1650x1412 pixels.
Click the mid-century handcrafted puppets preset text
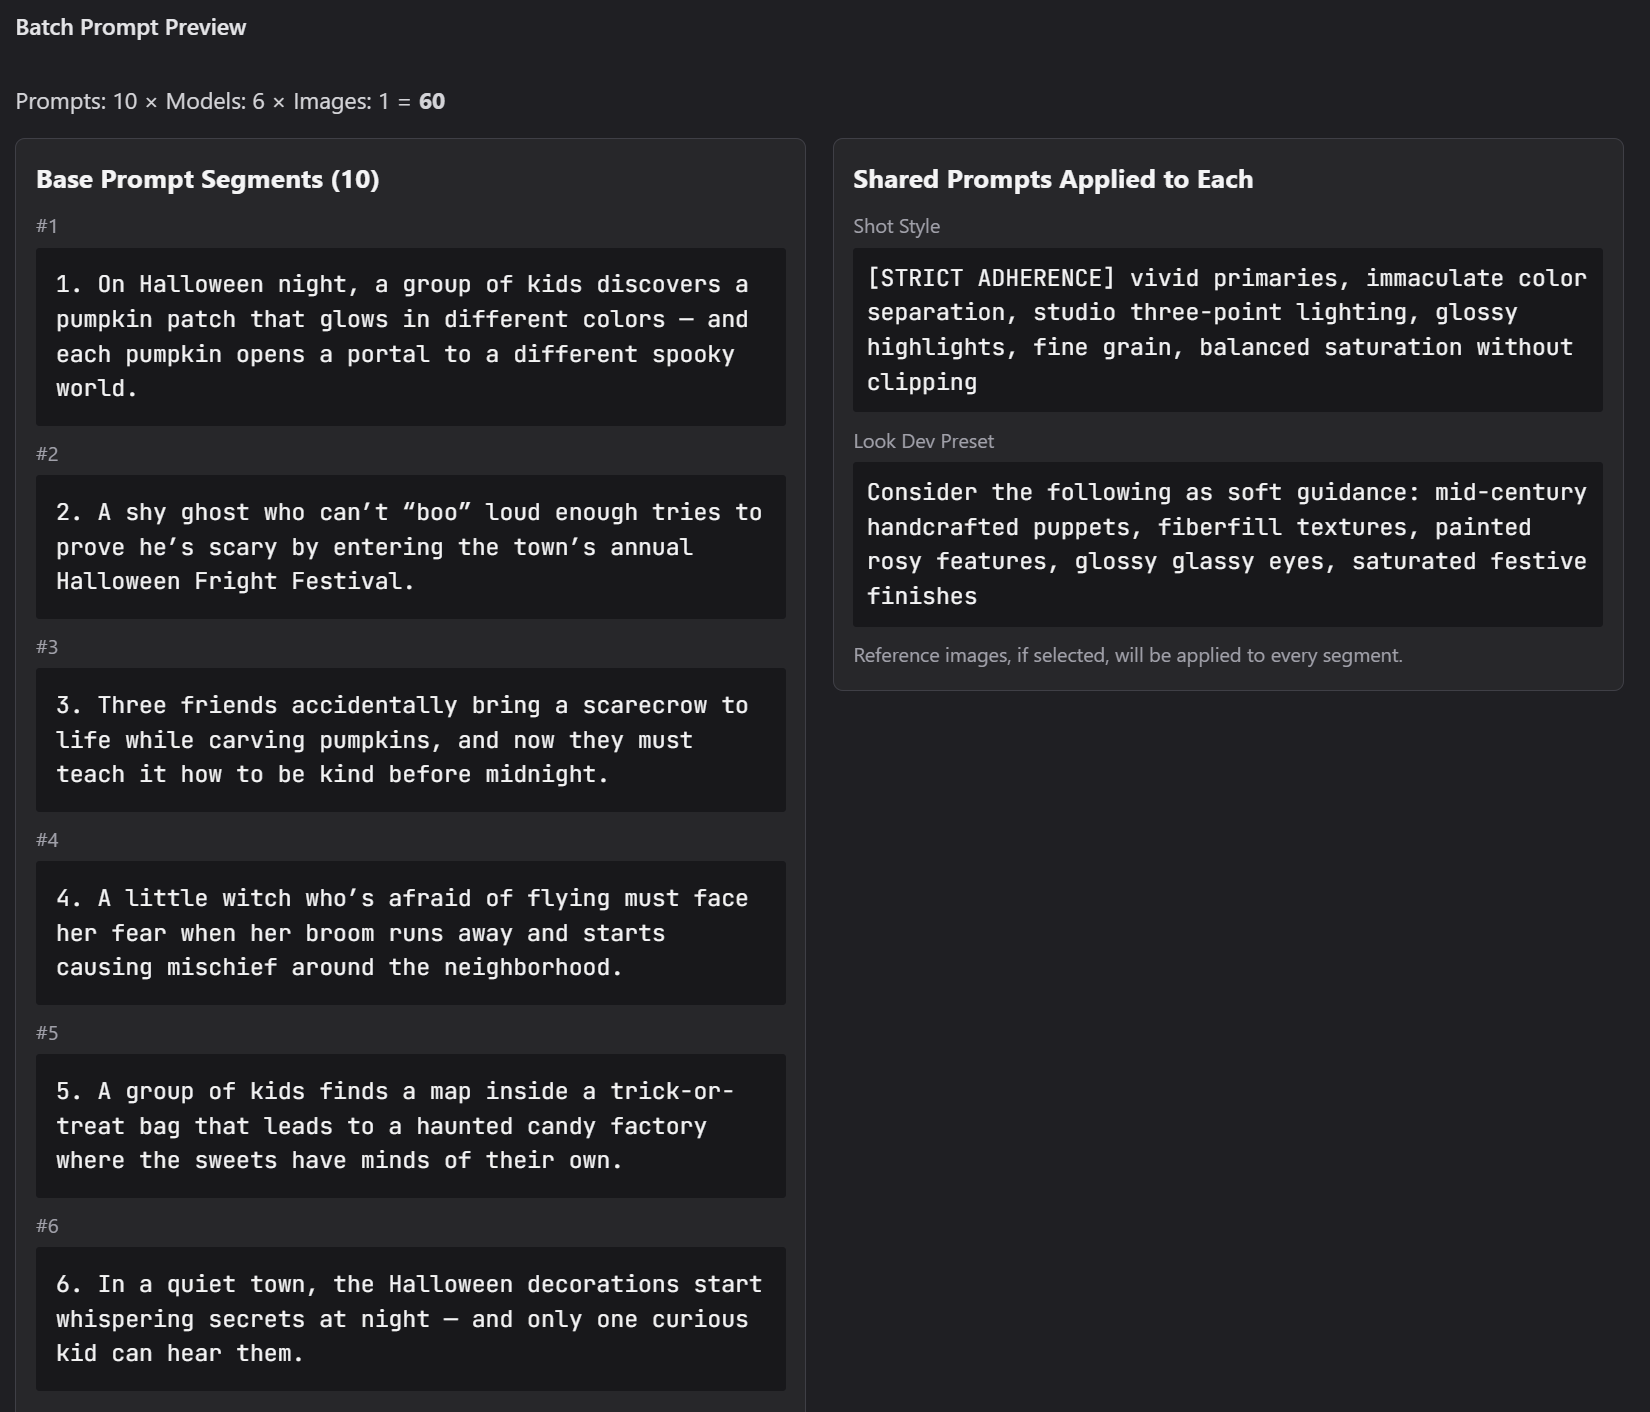(1227, 544)
